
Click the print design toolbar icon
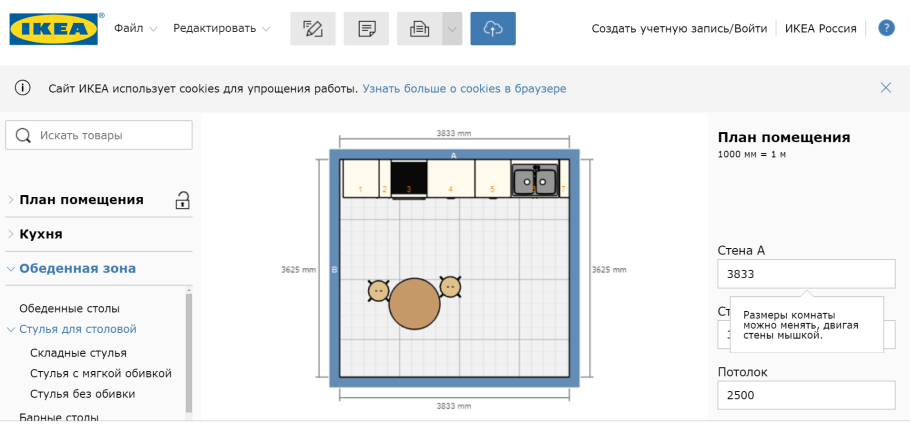(x=418, y=29)
